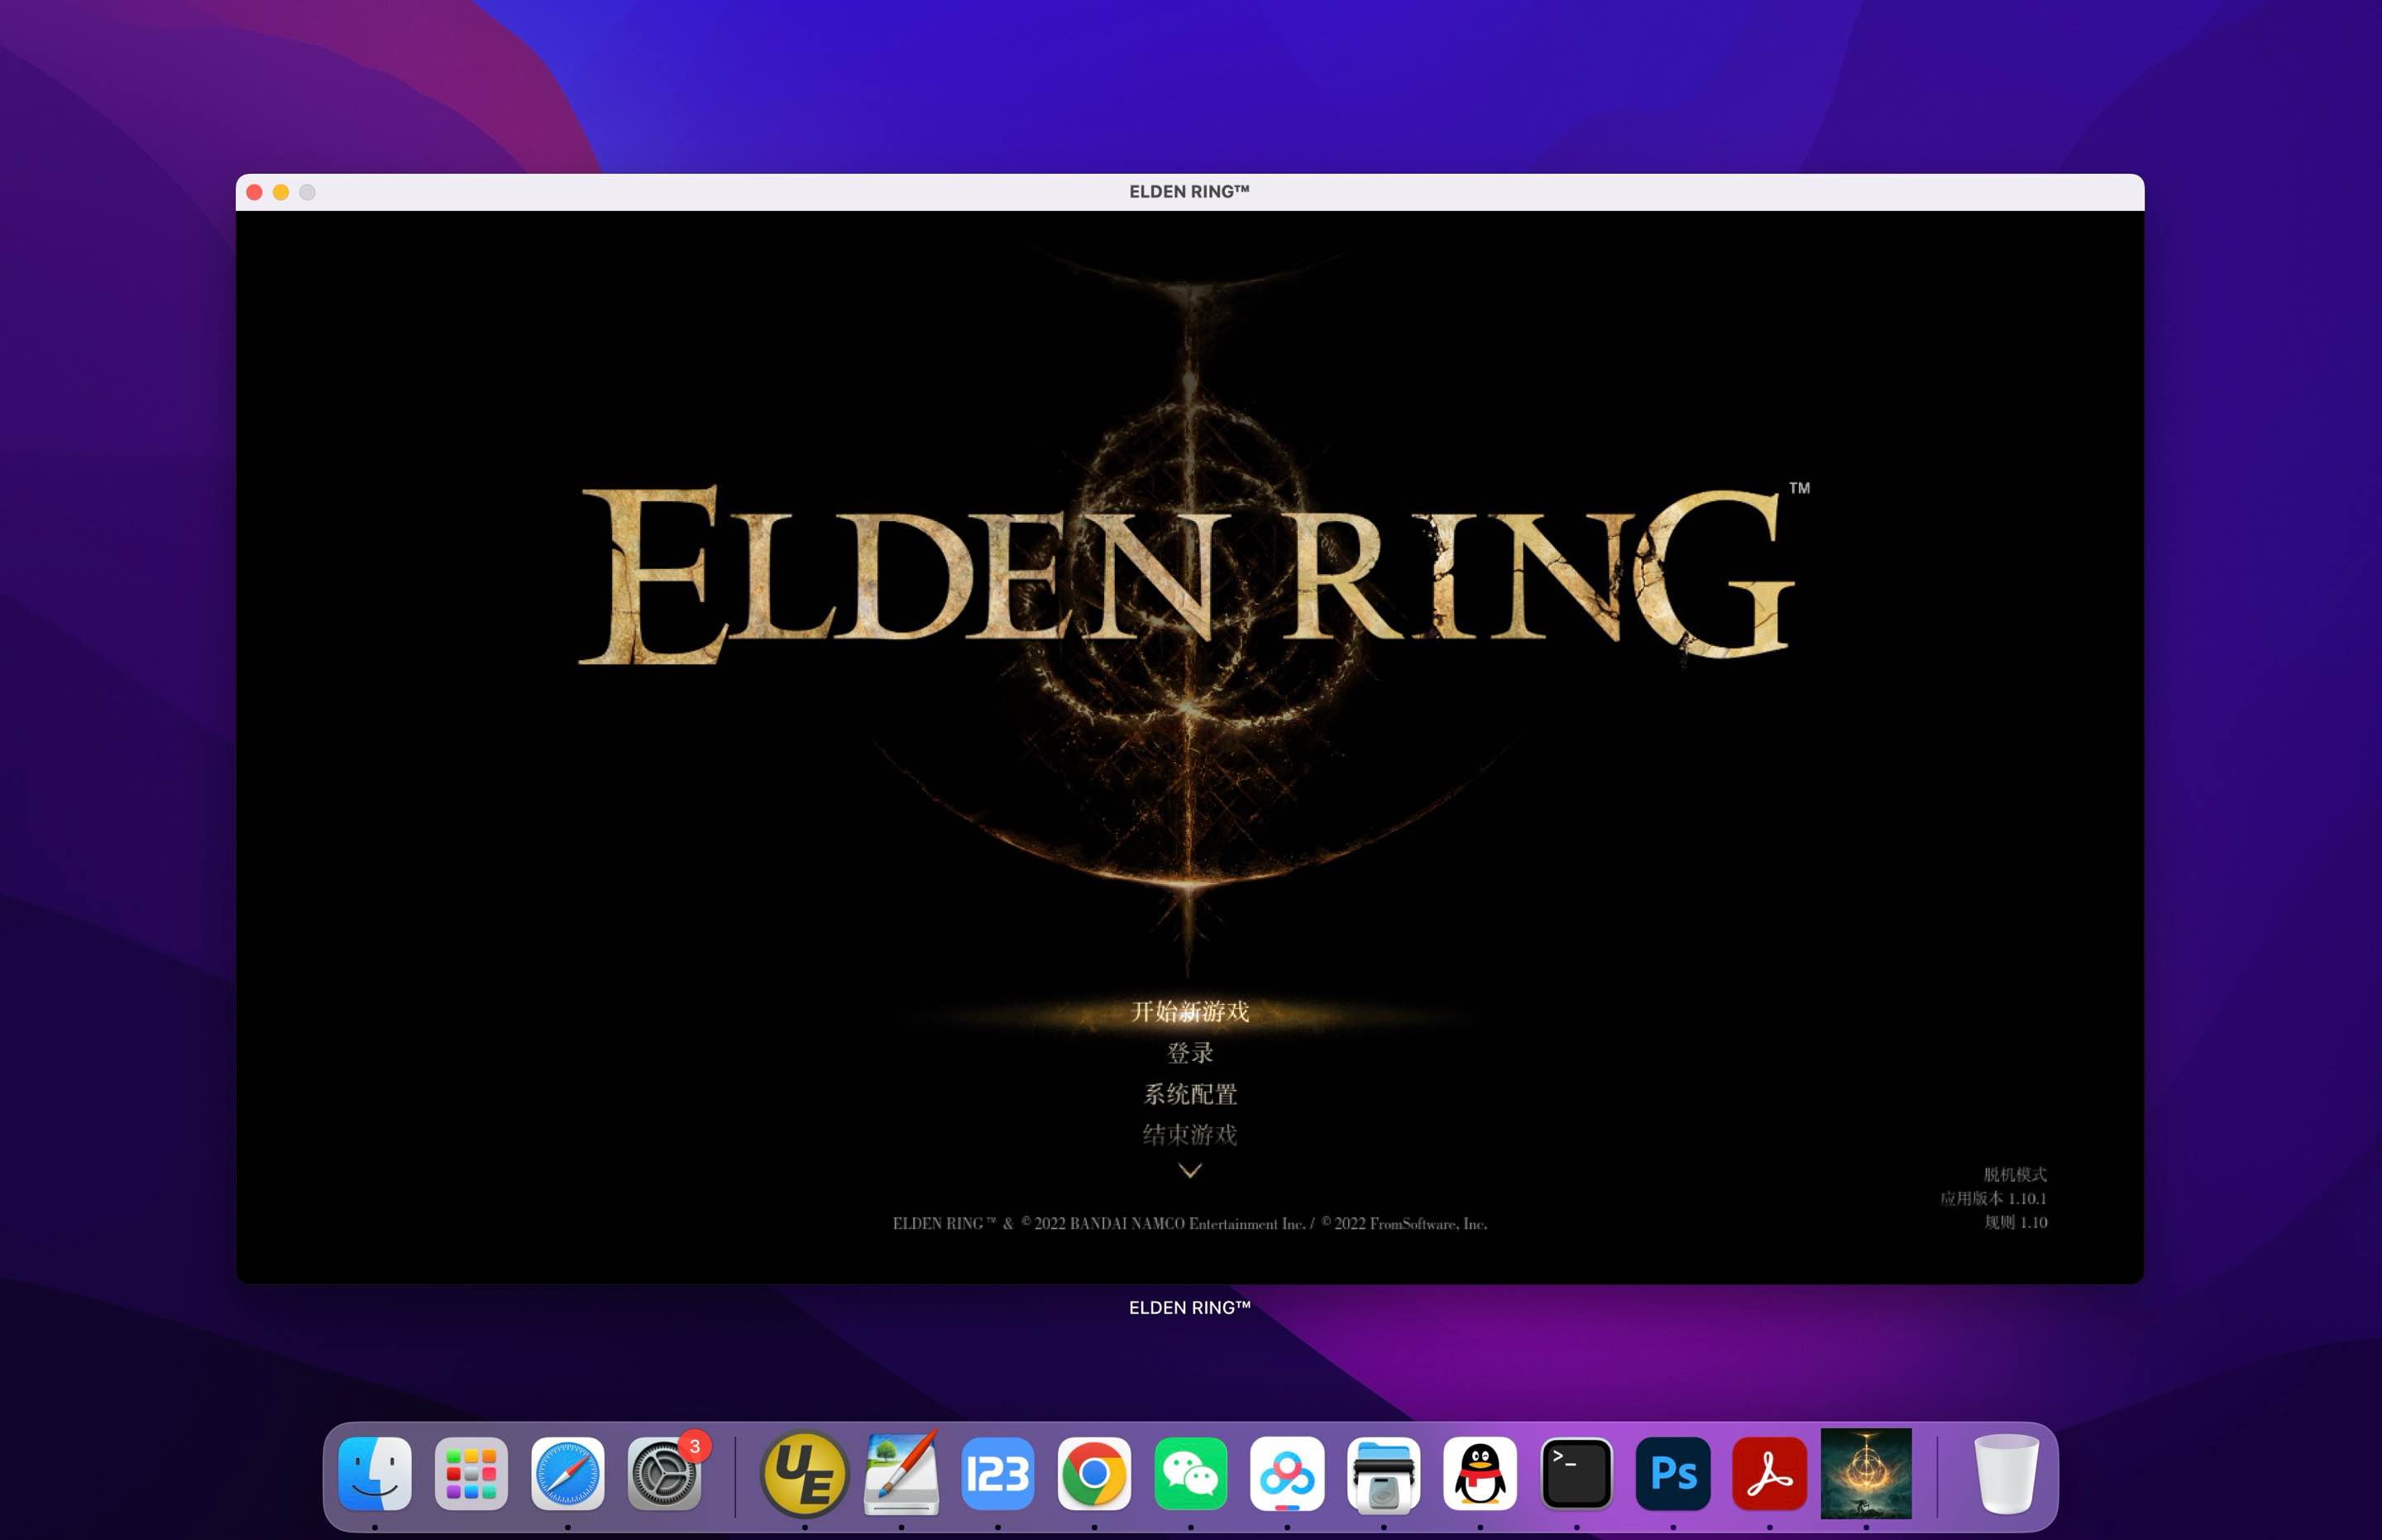Viewport: 2382px width, 1540px height.
Task: Open Adobe Acrobat from the Dock
Action: [1770, 1474]
